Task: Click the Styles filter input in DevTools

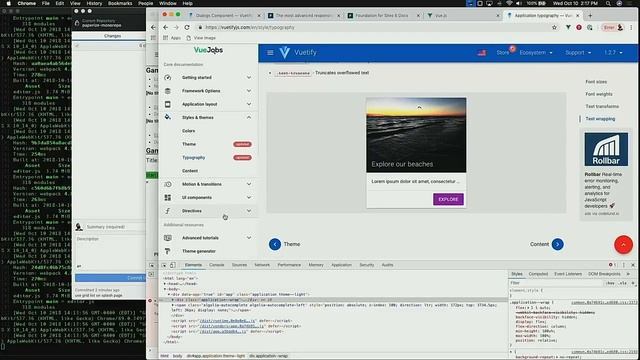Action: pyautogui.click(x=556, y=283)
